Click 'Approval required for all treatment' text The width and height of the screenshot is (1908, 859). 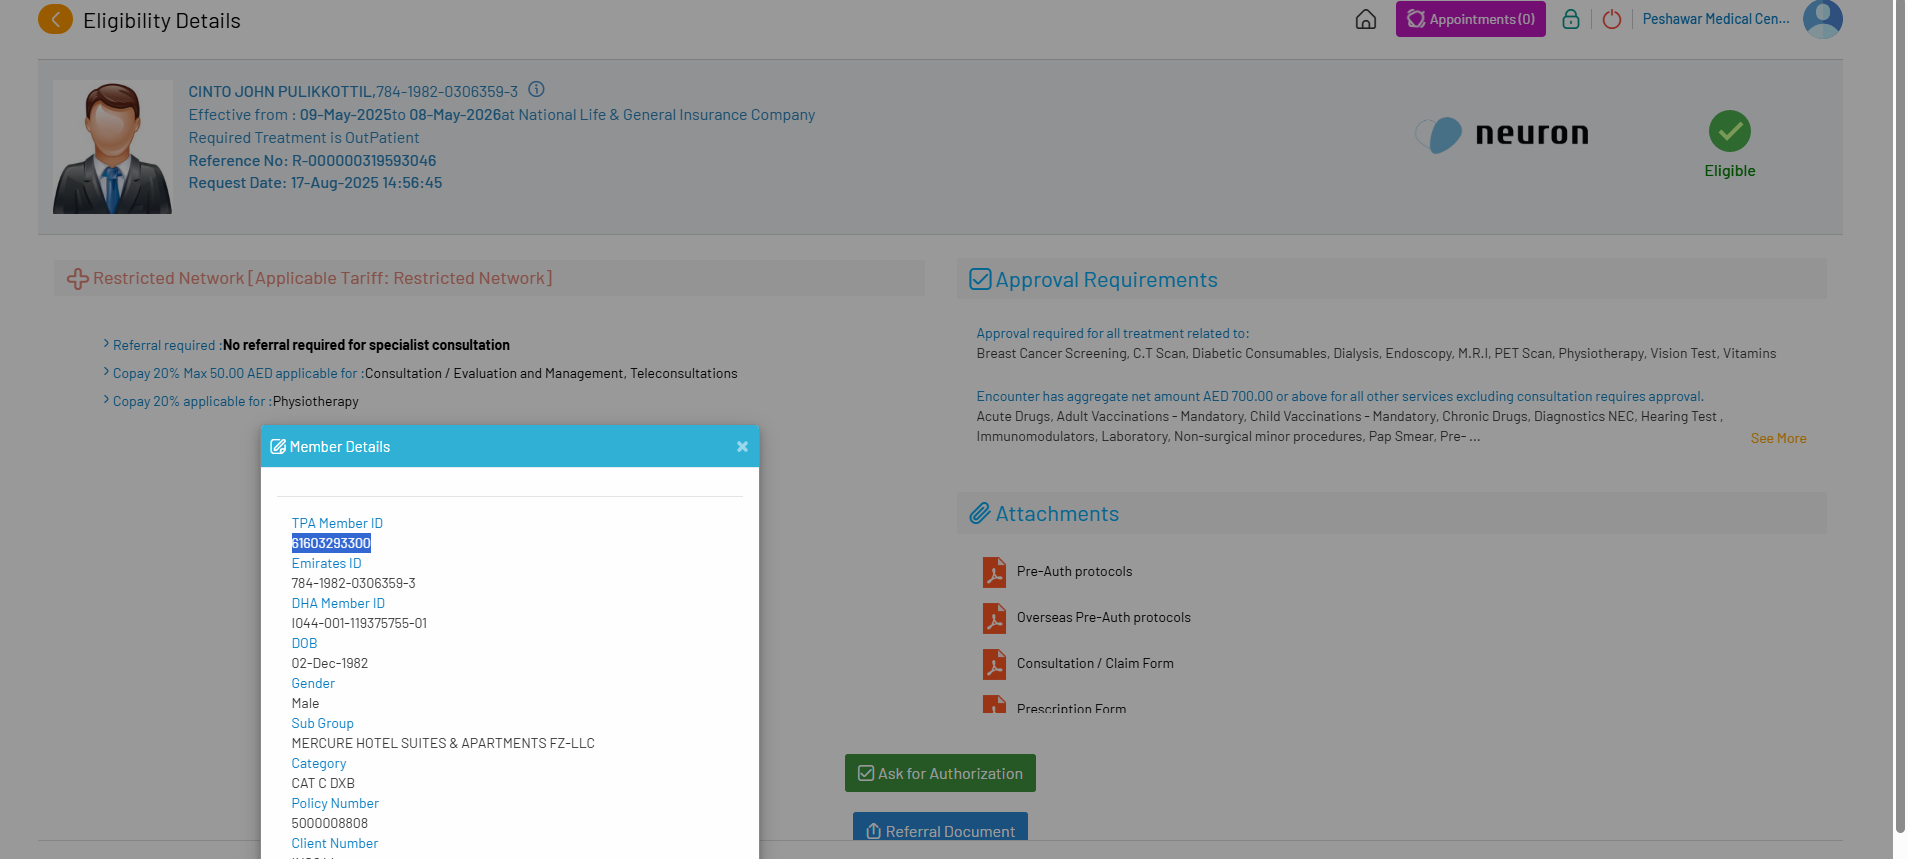click(1113, 333)
